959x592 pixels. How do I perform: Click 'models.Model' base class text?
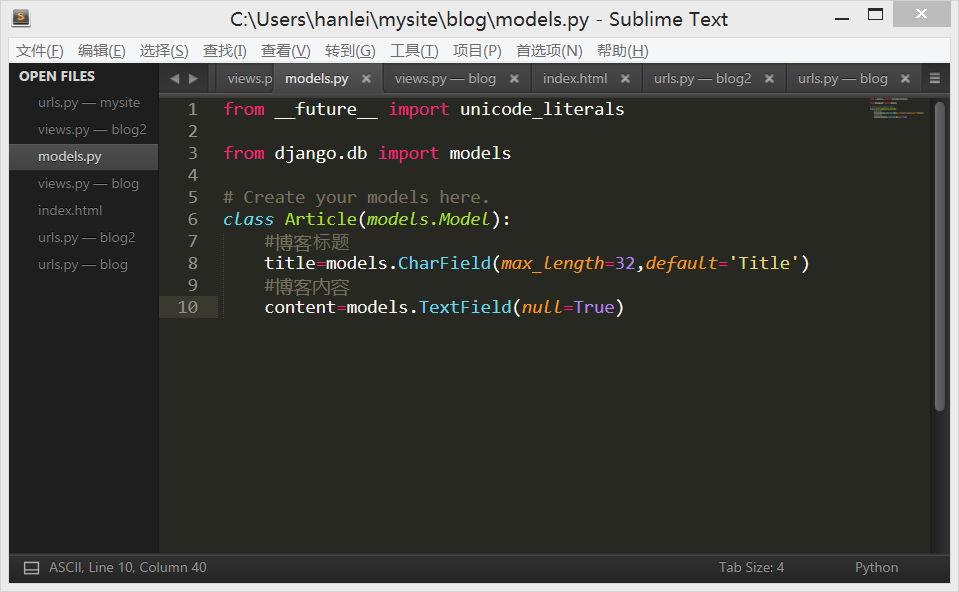point(429,220)
